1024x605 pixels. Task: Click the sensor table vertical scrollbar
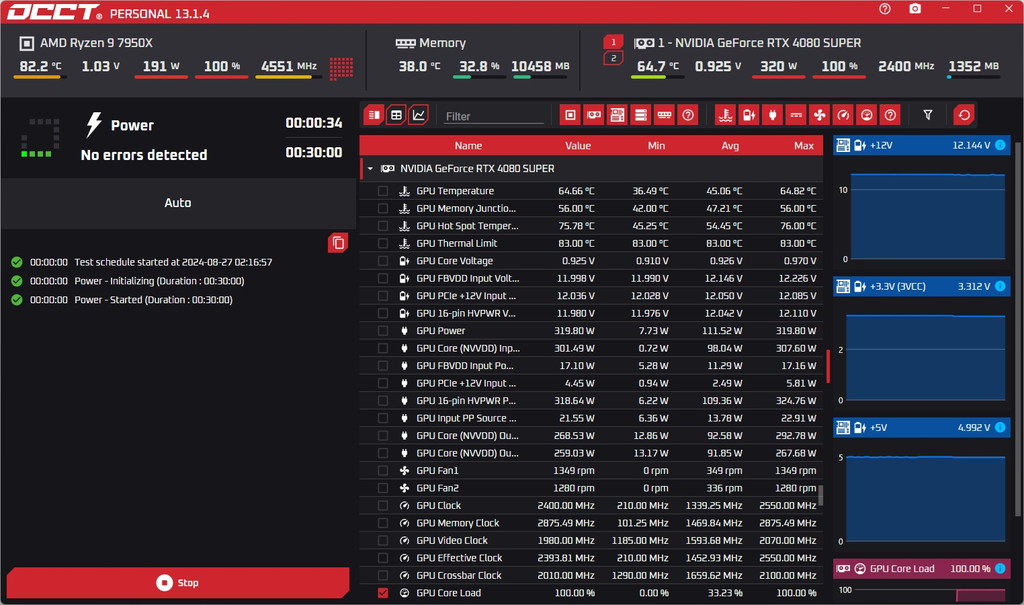point(821,495)
